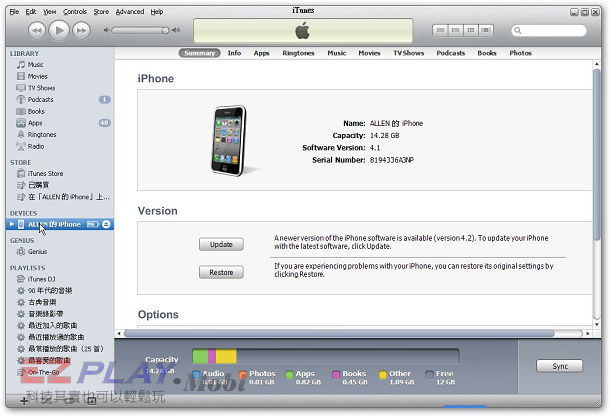Click the Update button

click(x=221, y=244)
